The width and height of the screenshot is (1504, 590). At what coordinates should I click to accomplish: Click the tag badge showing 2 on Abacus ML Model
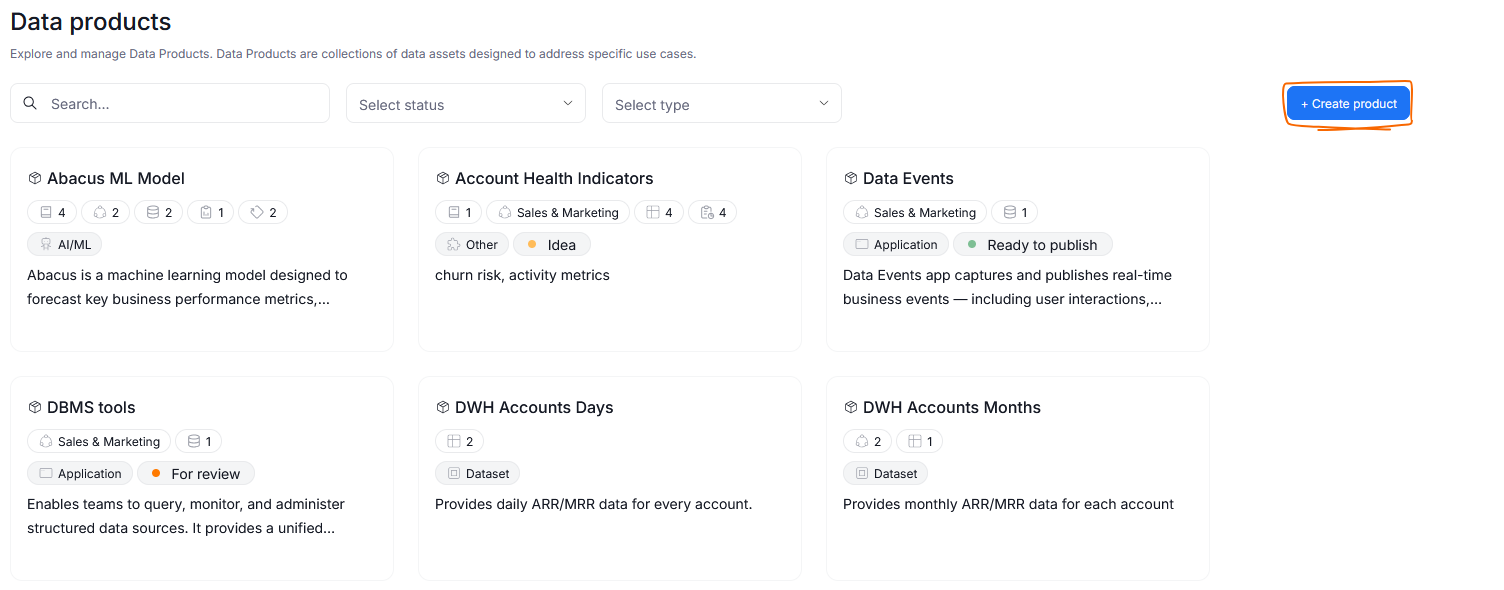tap(263, 212)
